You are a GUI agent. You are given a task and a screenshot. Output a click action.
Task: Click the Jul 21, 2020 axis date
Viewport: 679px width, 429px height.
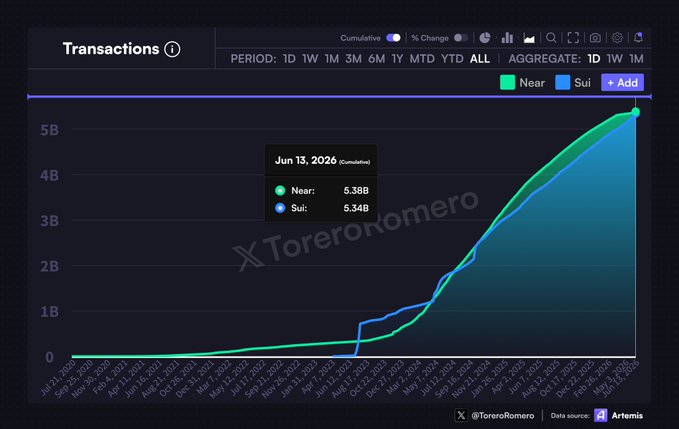(x=59, y=378)
